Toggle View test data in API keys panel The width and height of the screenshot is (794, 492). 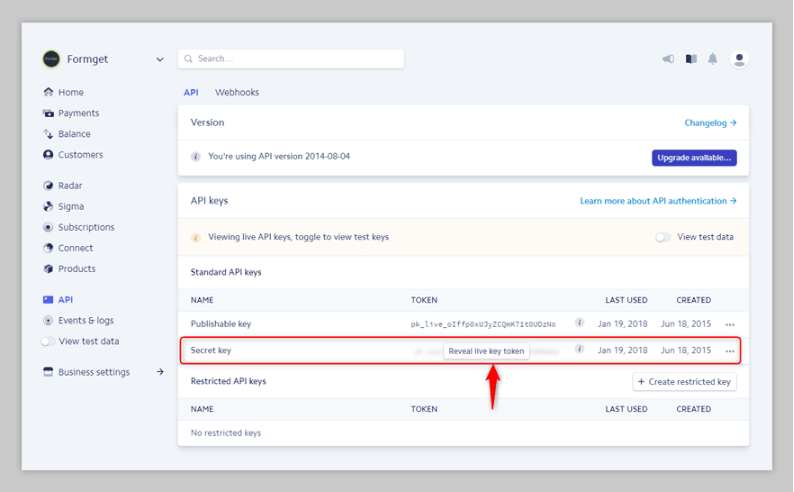click(663, 237)
